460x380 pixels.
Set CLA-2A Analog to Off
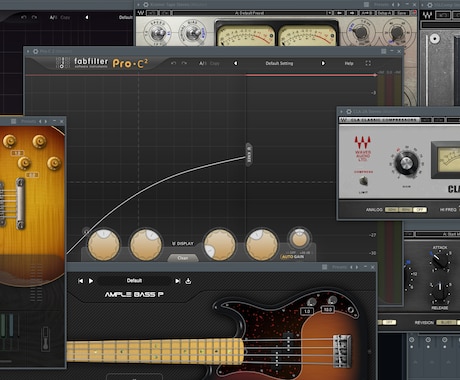click(x=420, y=210)
